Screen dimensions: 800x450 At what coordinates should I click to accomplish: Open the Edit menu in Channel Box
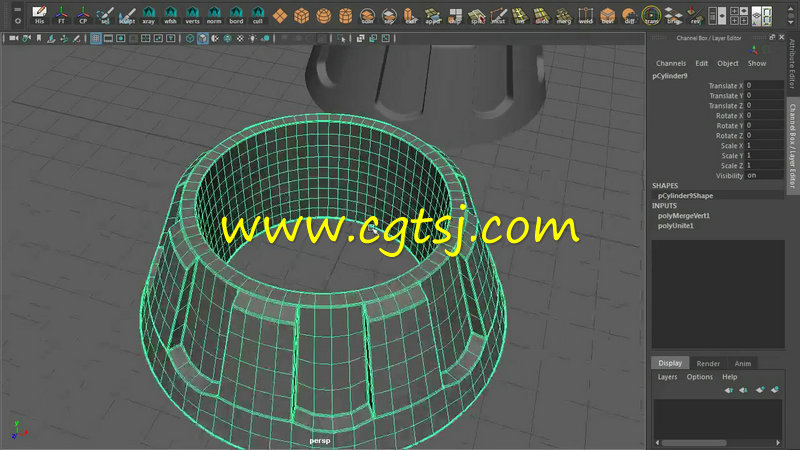(702, 63)
